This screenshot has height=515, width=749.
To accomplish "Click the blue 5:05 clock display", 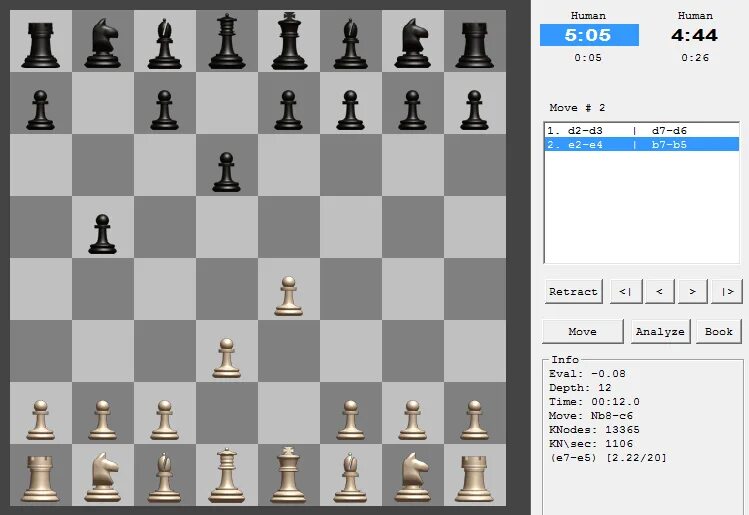I will coord(589,35).
